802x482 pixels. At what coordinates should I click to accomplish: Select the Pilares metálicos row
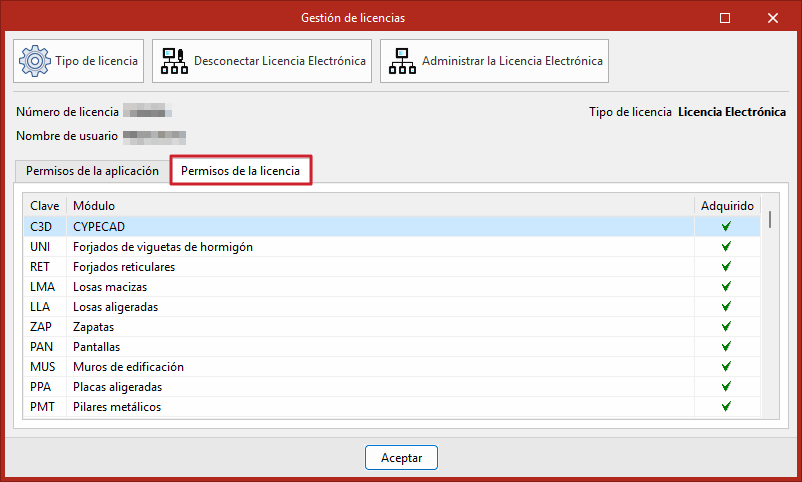(x=392, y=407)
